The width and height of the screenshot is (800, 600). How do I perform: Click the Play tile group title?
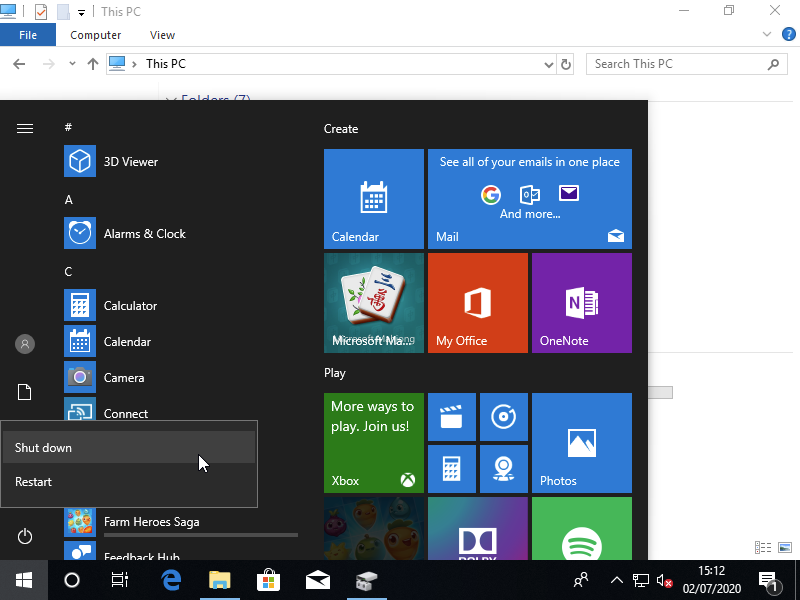pos(335,373)
